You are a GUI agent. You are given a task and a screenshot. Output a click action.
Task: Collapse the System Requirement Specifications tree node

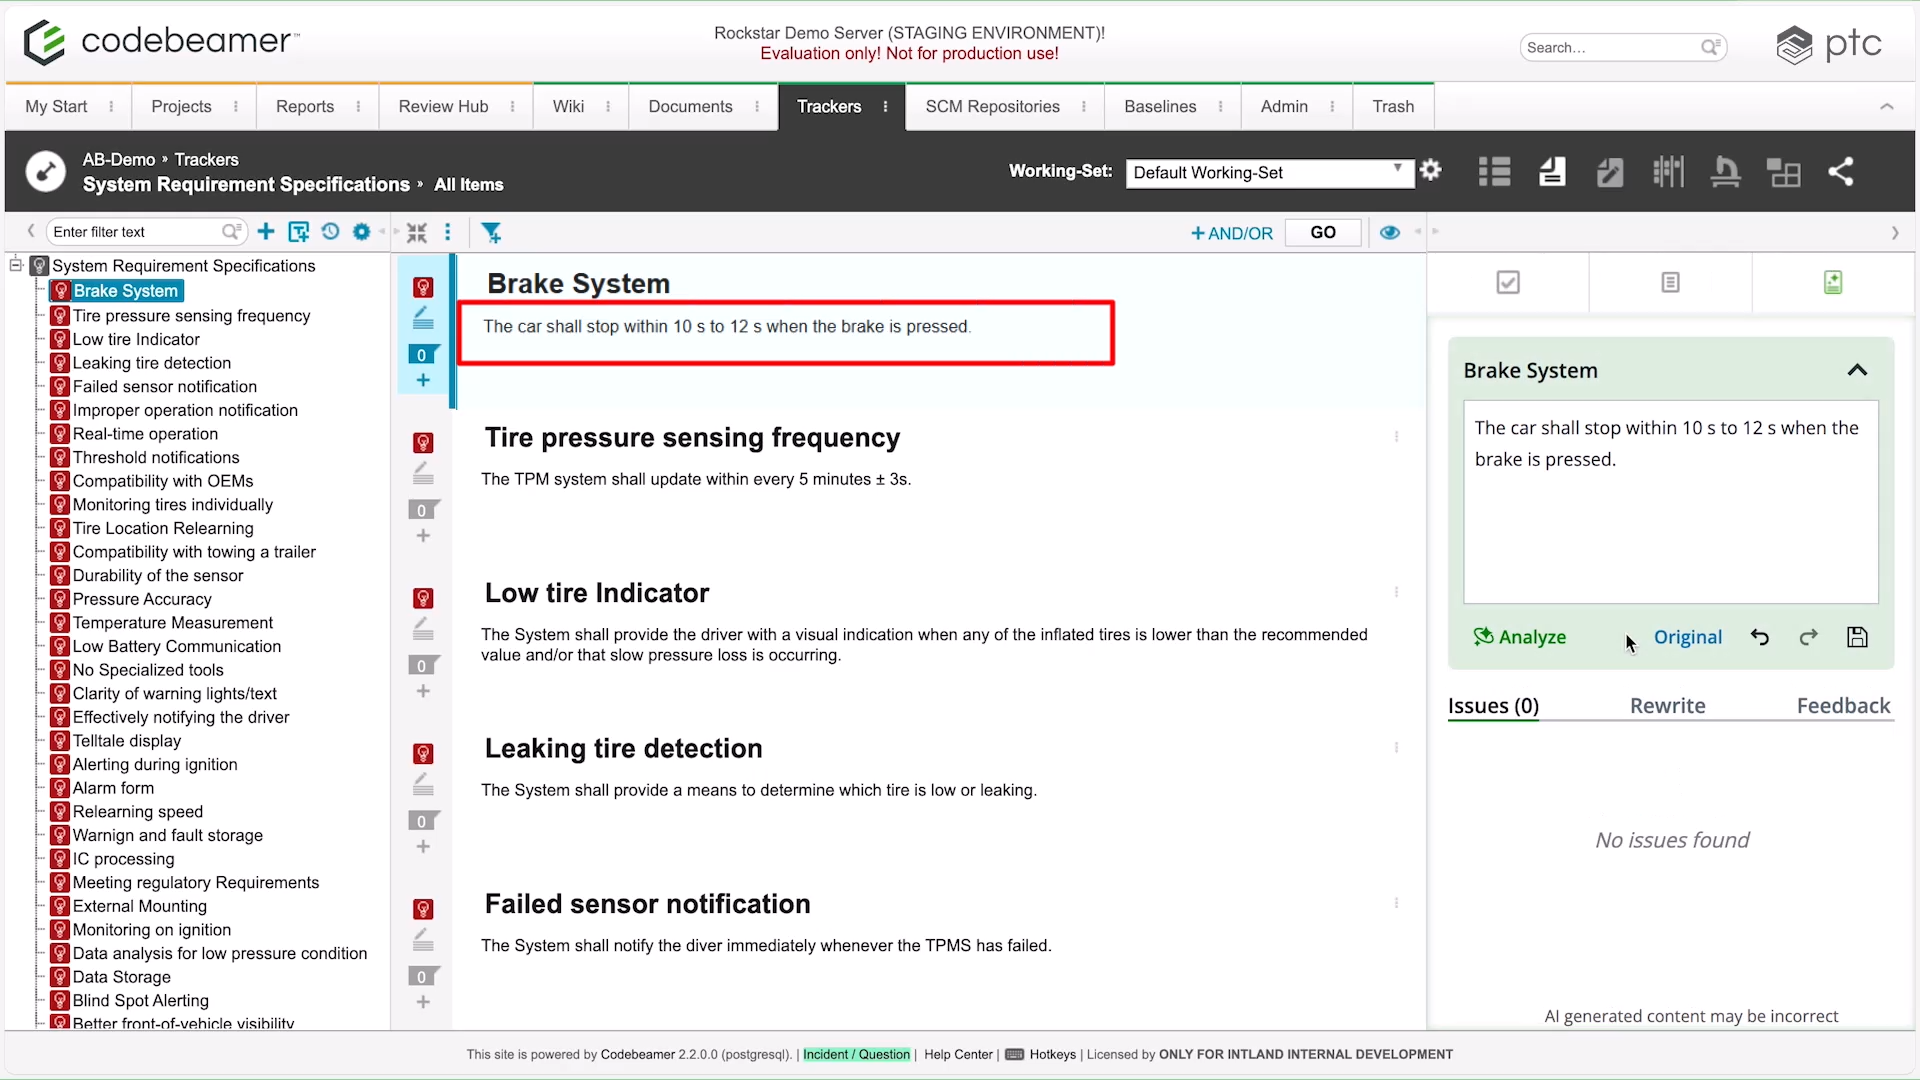click(x=15, y=264)
